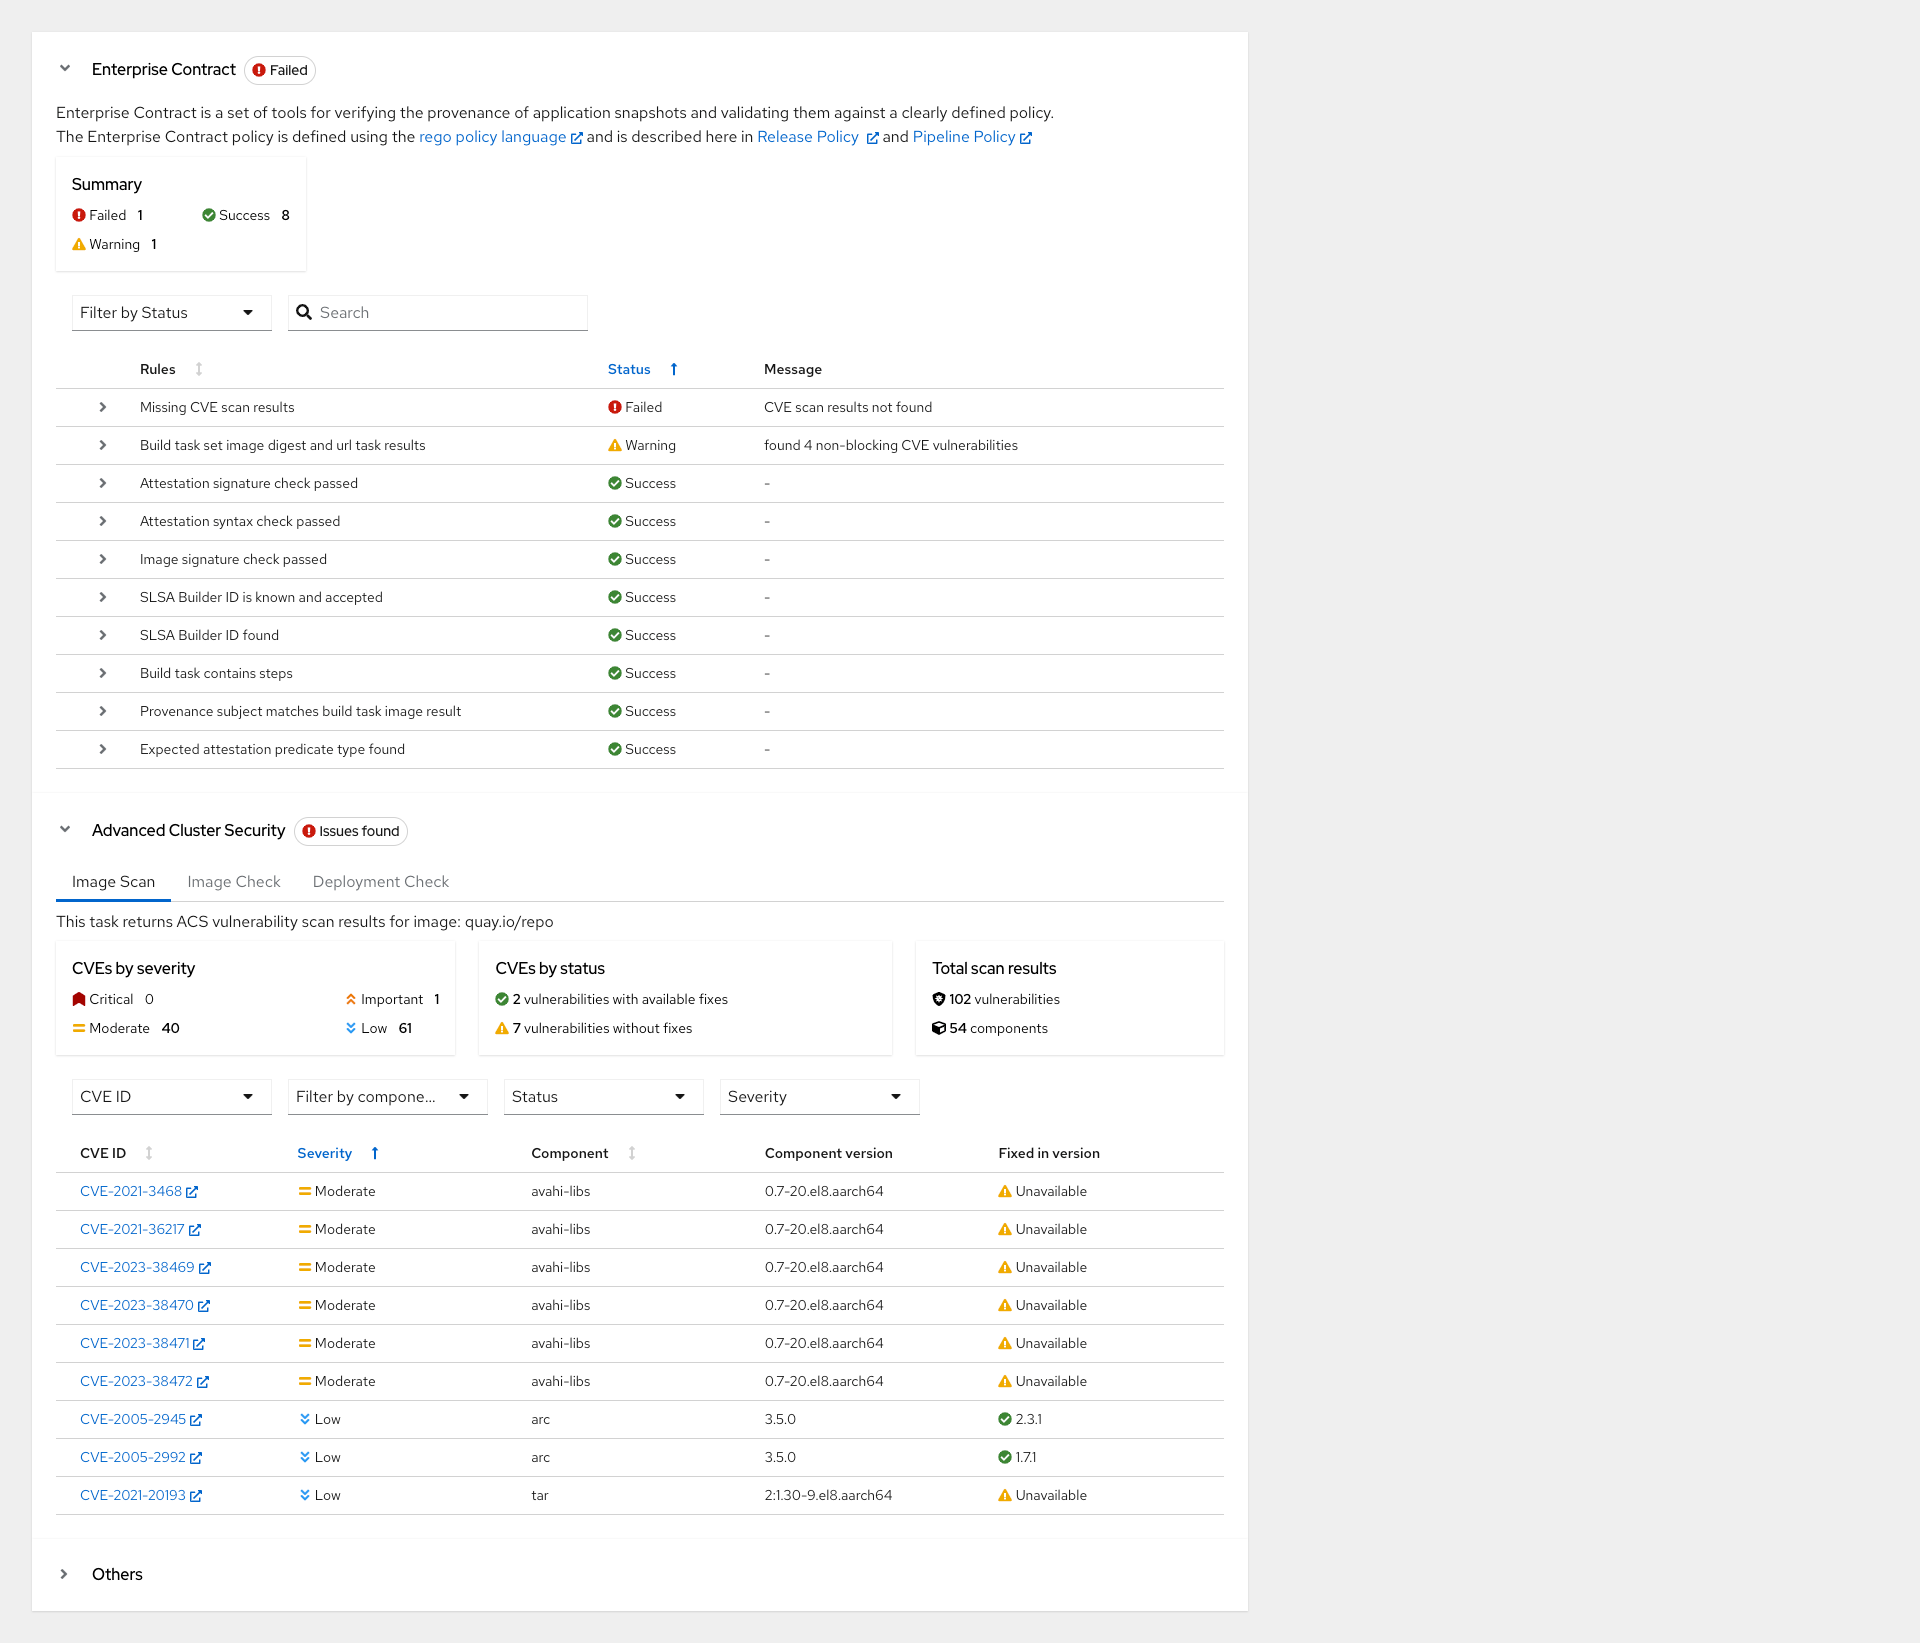1920x1644 pixels.
Task: Open CVE-2021-20193 link
Action: coord(141,1495)
